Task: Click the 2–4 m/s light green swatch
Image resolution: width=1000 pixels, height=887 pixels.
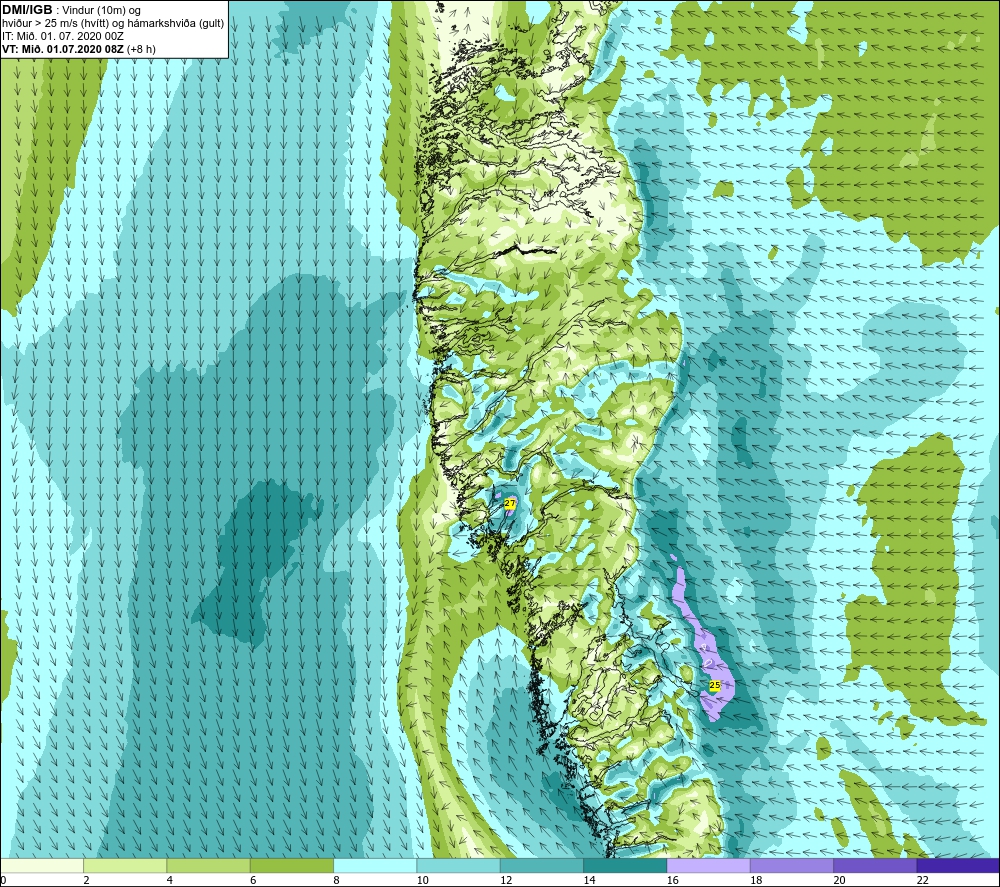Action: coord(125,865)
